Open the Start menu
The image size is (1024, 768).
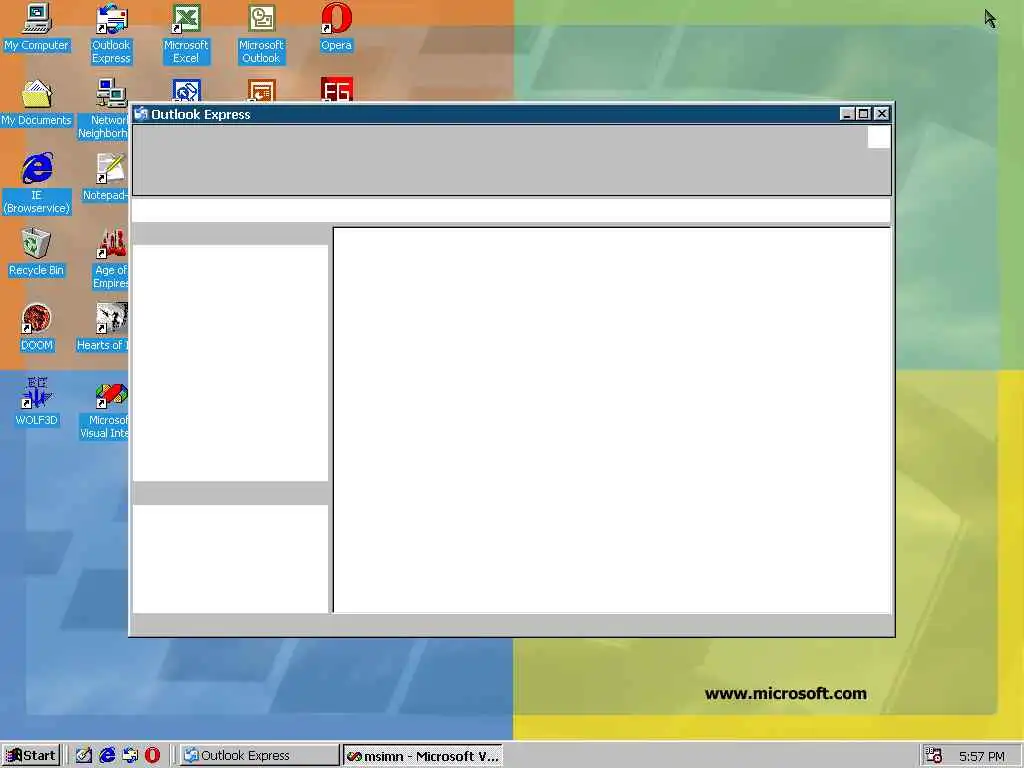click(31, 756)
